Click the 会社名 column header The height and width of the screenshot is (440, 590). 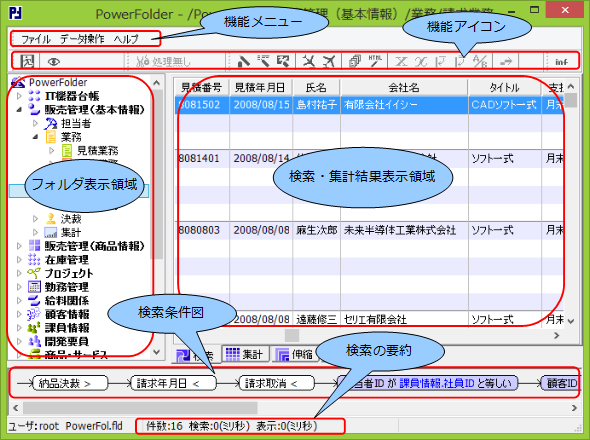[x=404, y=88]
